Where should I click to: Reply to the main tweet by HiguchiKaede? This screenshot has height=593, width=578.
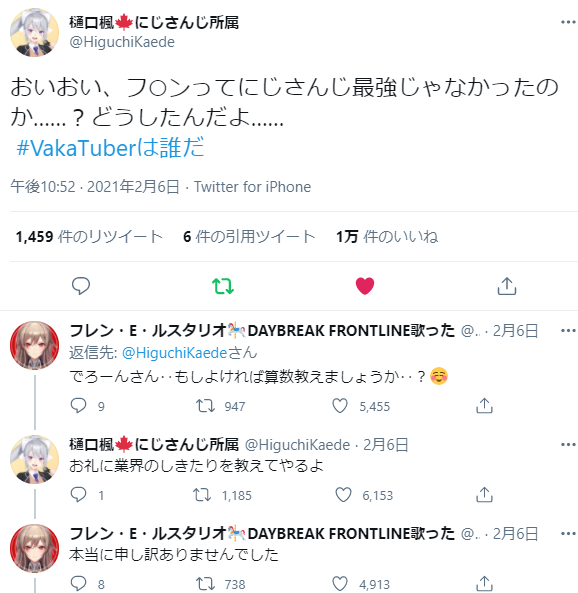81,286
